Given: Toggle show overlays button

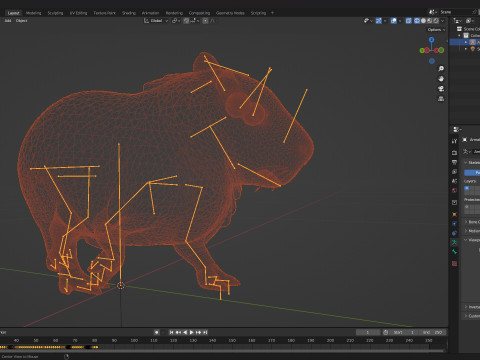Looking at the screenshot, I should point(394,21).
